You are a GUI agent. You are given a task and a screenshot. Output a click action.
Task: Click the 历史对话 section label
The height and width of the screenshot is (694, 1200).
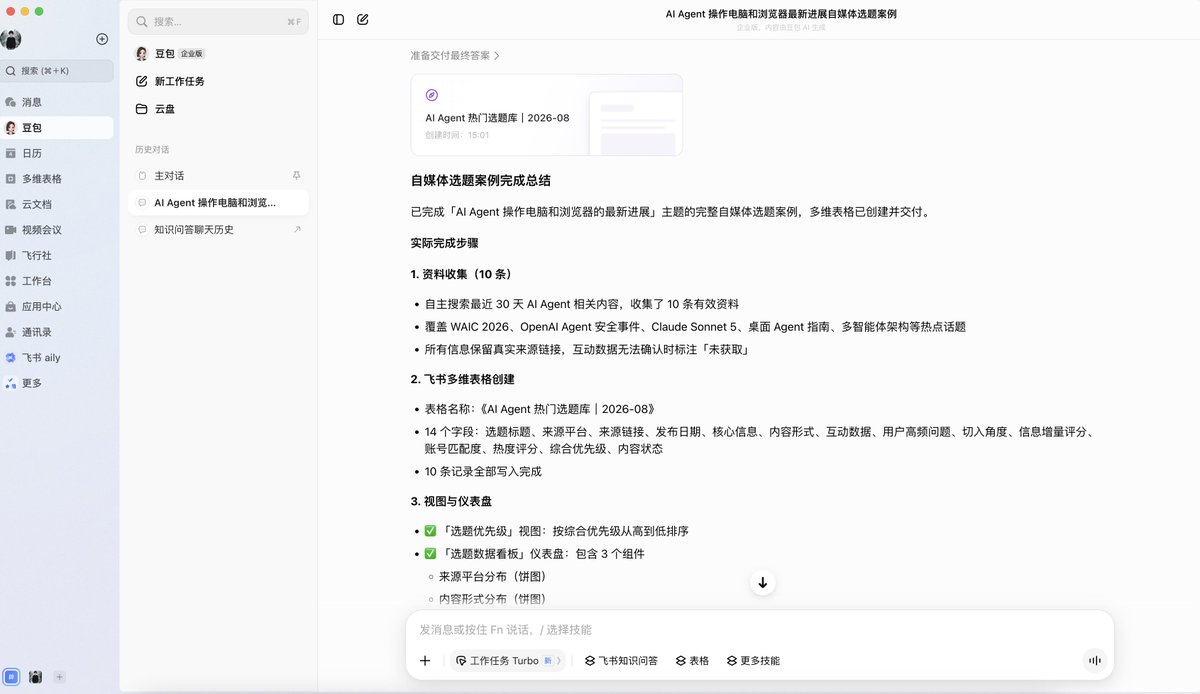(x=152, y=150)
